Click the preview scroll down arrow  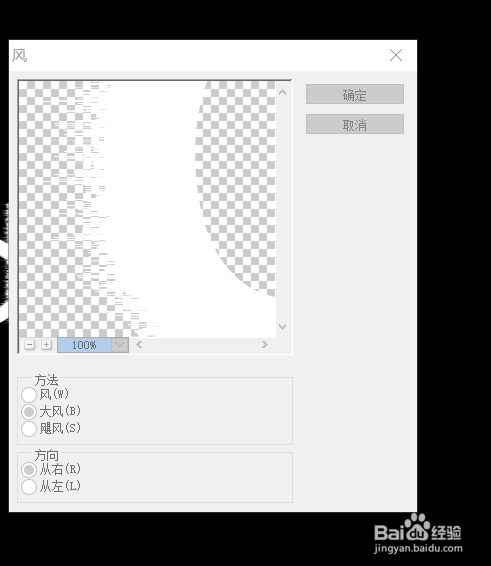point(283,327)
